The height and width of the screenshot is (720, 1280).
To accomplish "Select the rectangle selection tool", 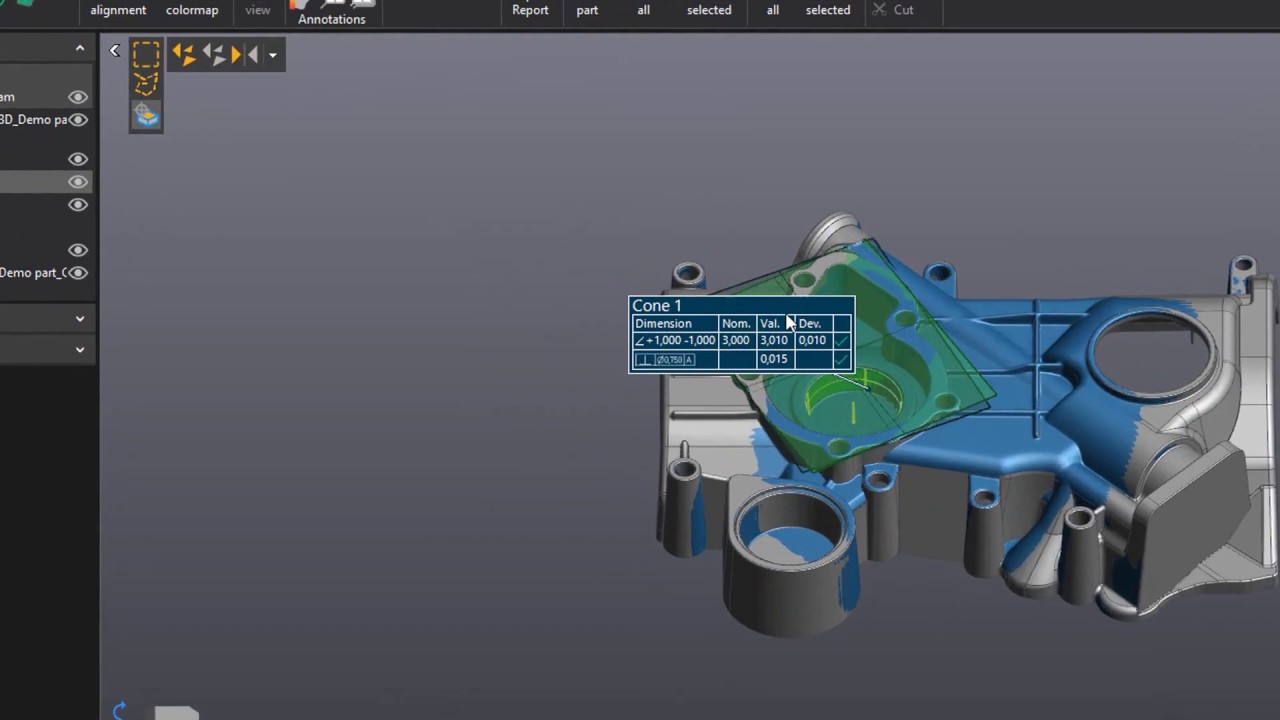I will pos(146,53).
